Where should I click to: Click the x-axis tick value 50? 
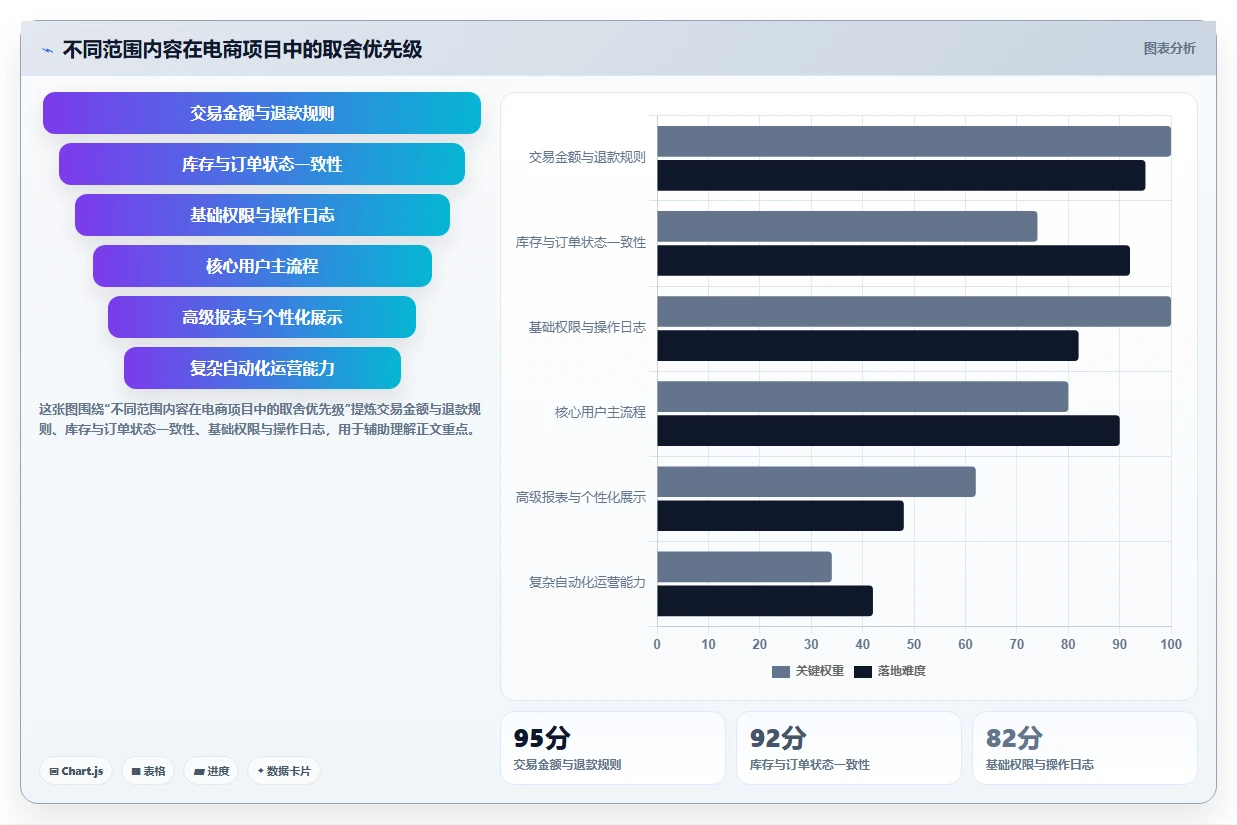tap(914, 644)
